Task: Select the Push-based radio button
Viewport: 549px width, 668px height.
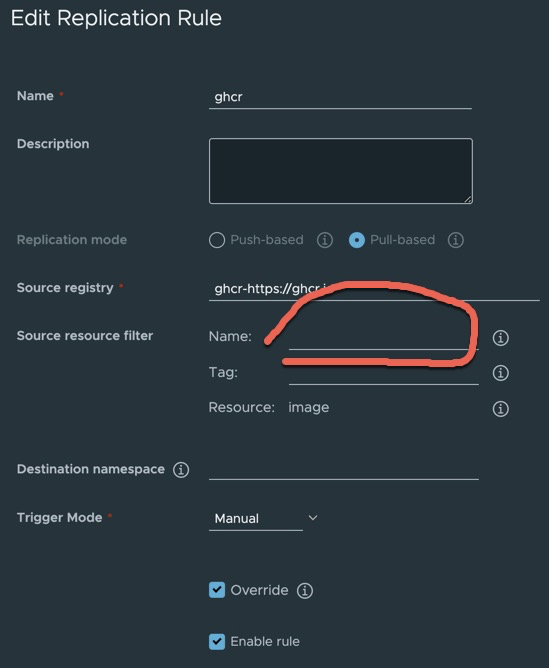Action: (217, 240)
